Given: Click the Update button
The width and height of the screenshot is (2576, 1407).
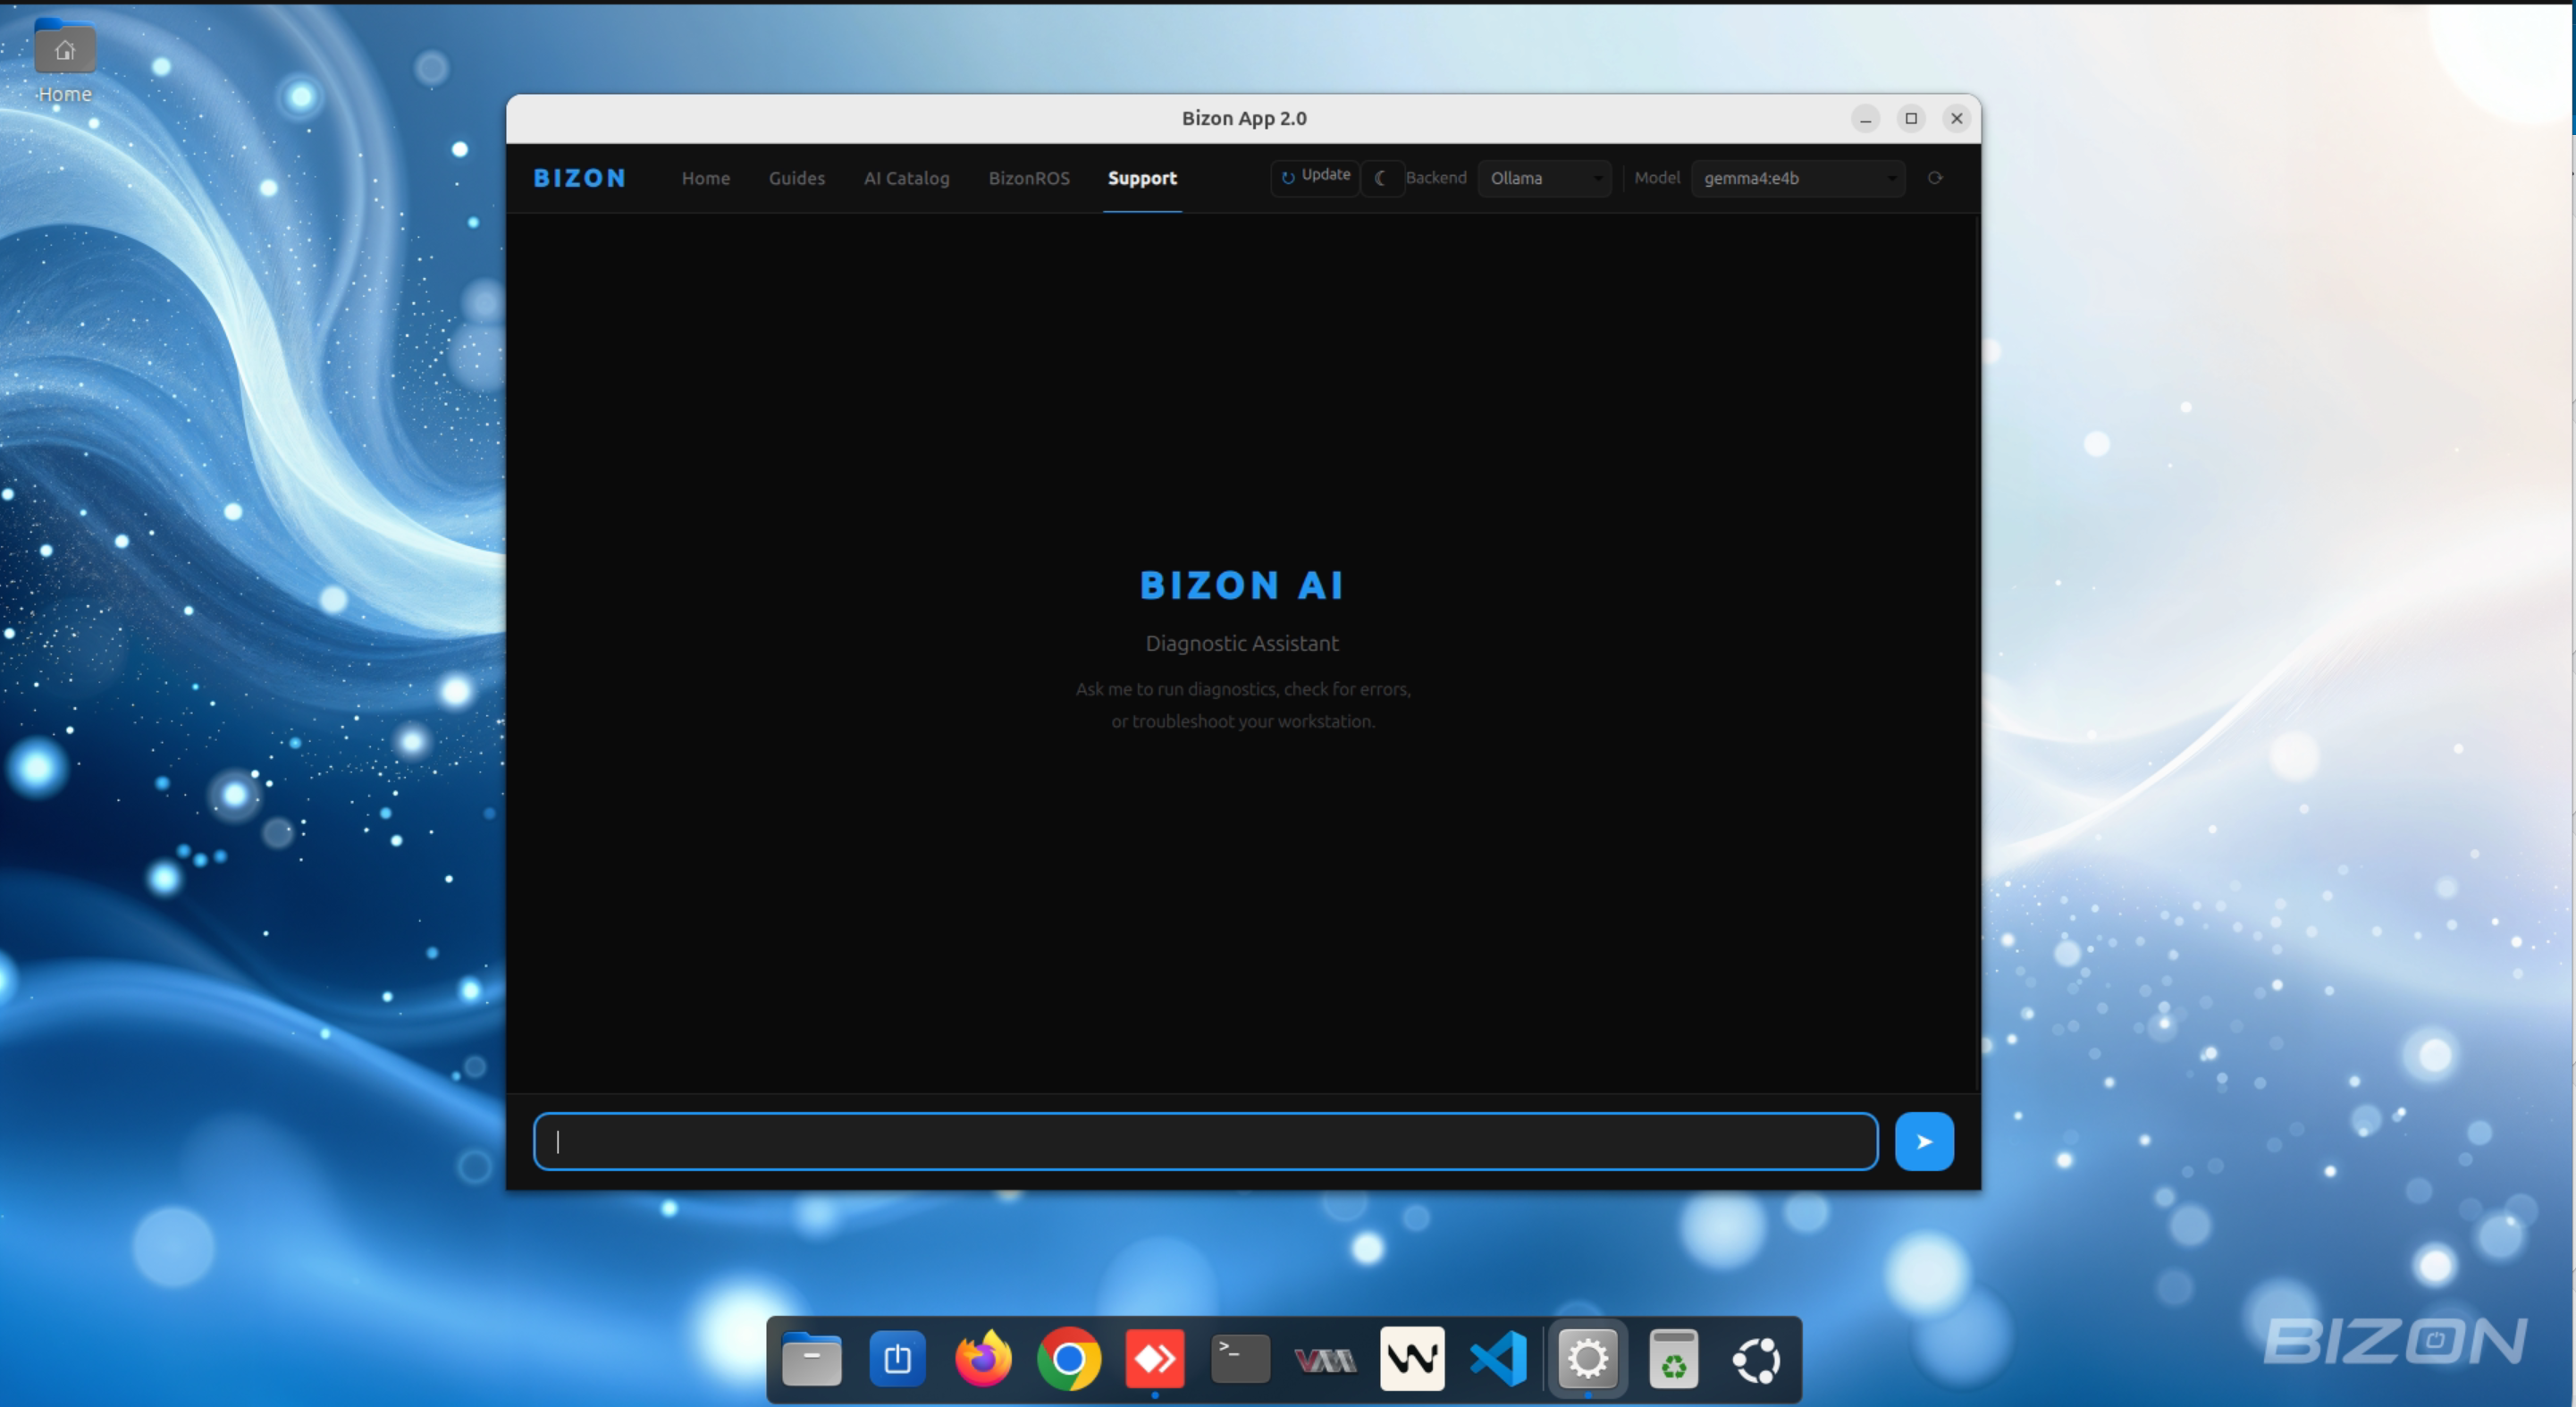Looking at the screenshot, I should pyautogui.click(x=1314, y=177).
